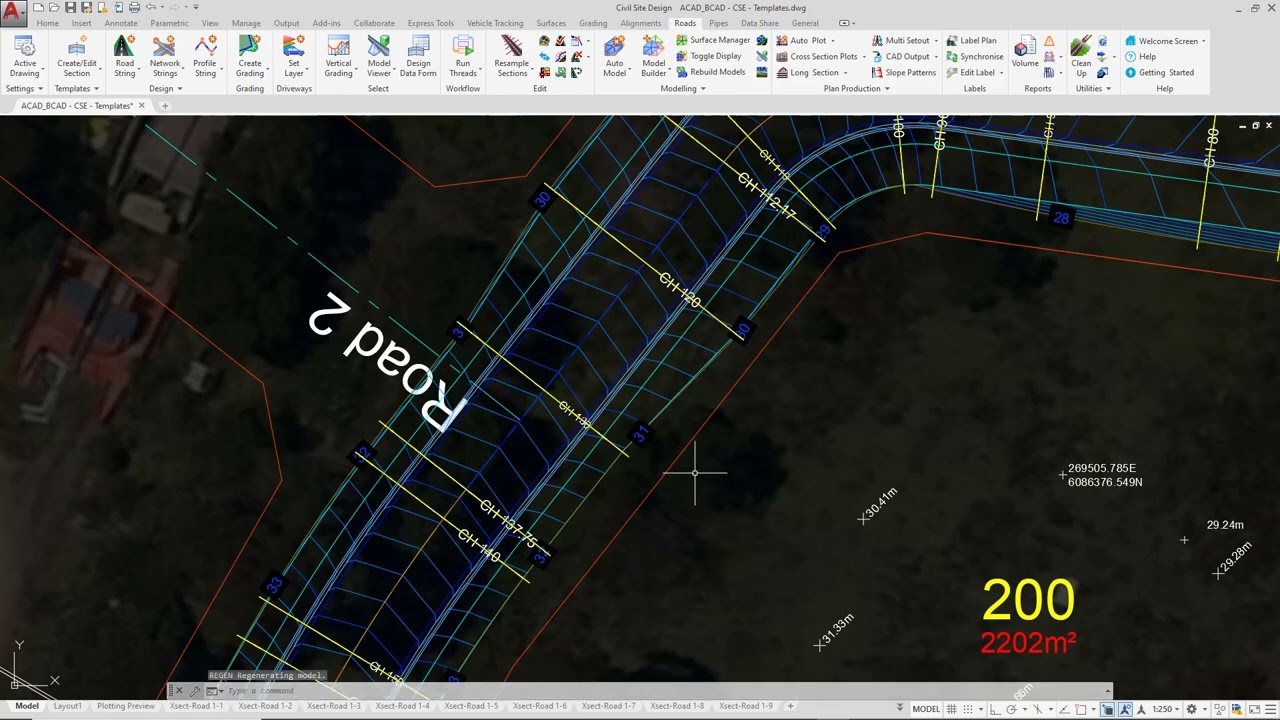Toggle annotation object visibility
This screenshot has height=720, width=1280.
click(1125, 709)
